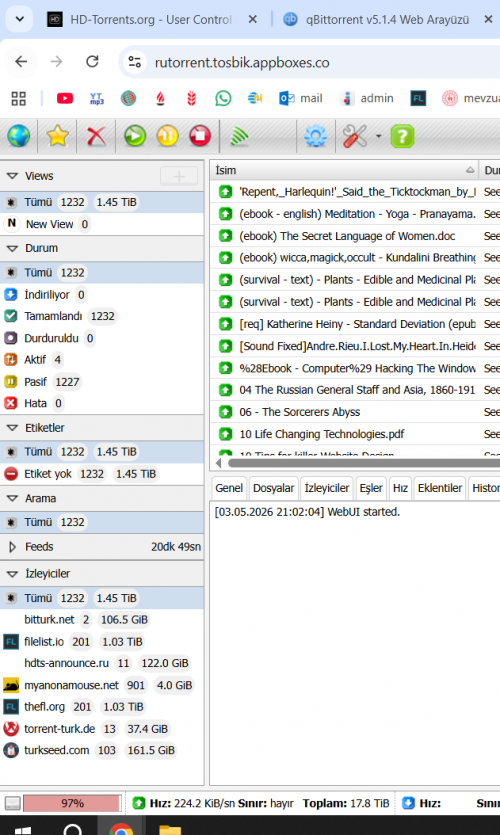The image size is (500, 835).
Task: Collapse the İzleyiciler trackers section
Action: (x=13, y=574)
